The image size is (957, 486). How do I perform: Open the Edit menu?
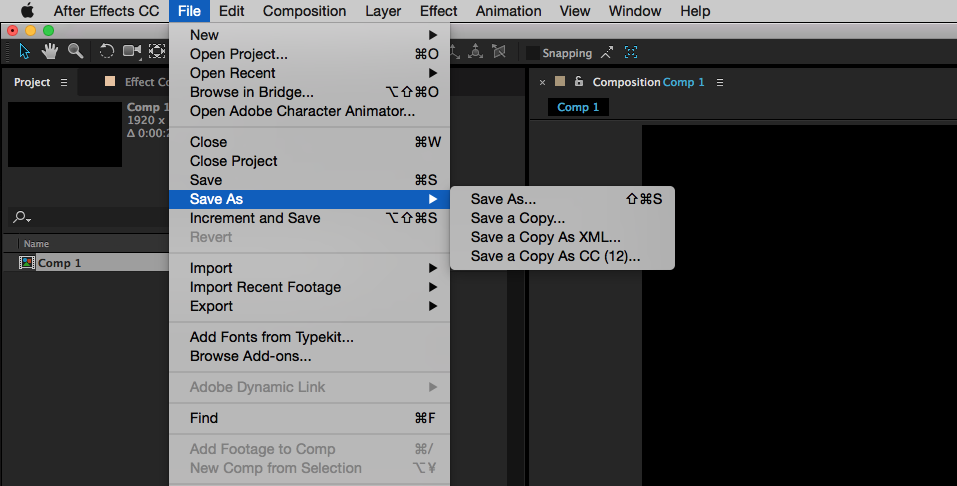[x=231, y=11]
